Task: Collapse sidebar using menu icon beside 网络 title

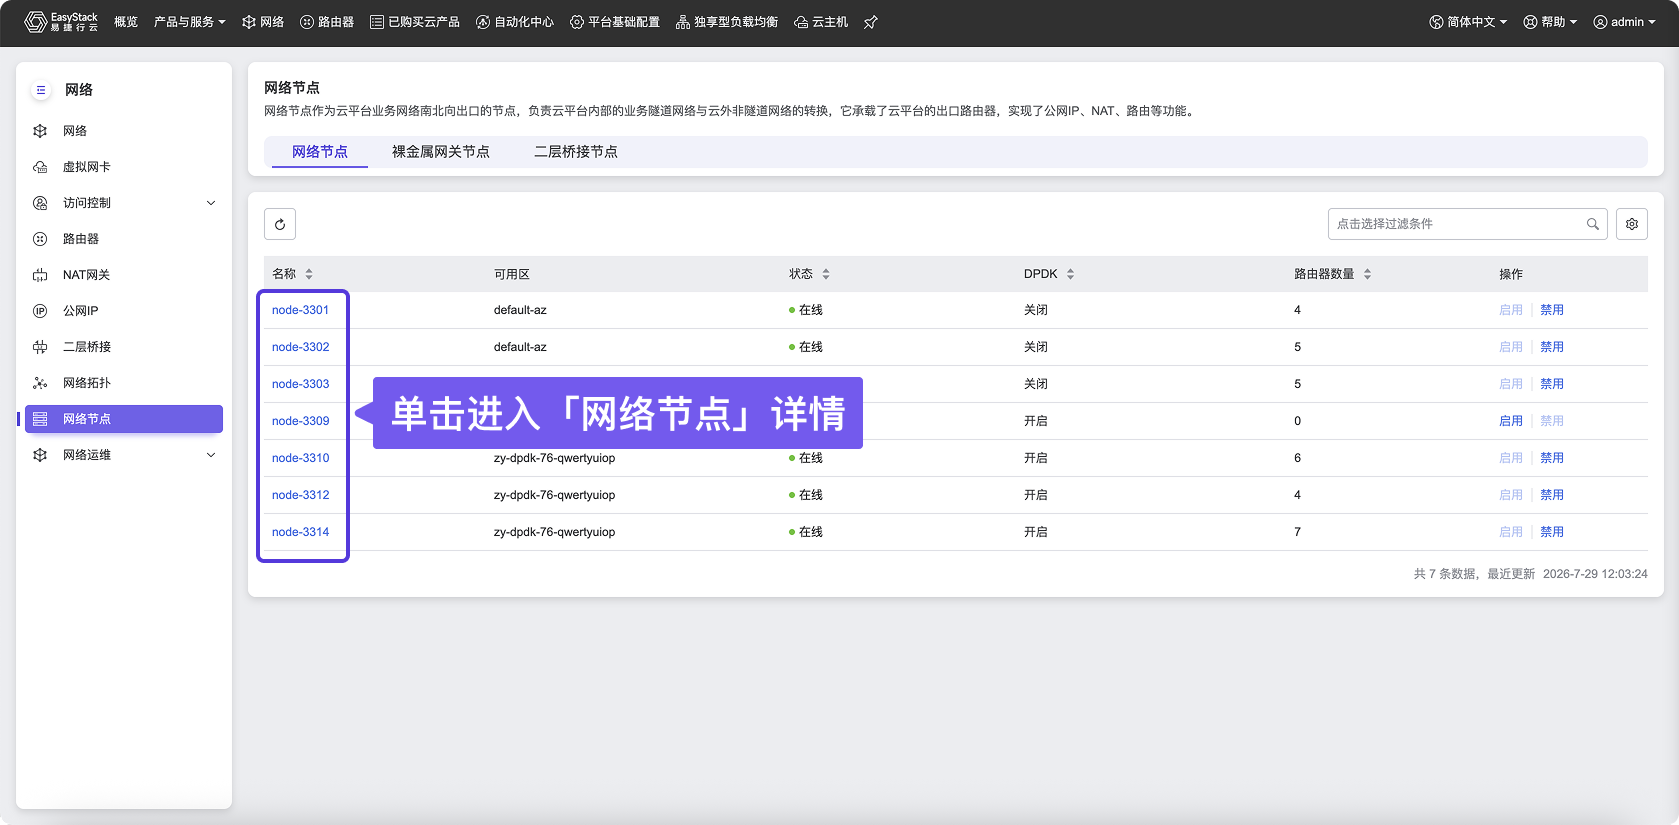Action: (41, 90)
